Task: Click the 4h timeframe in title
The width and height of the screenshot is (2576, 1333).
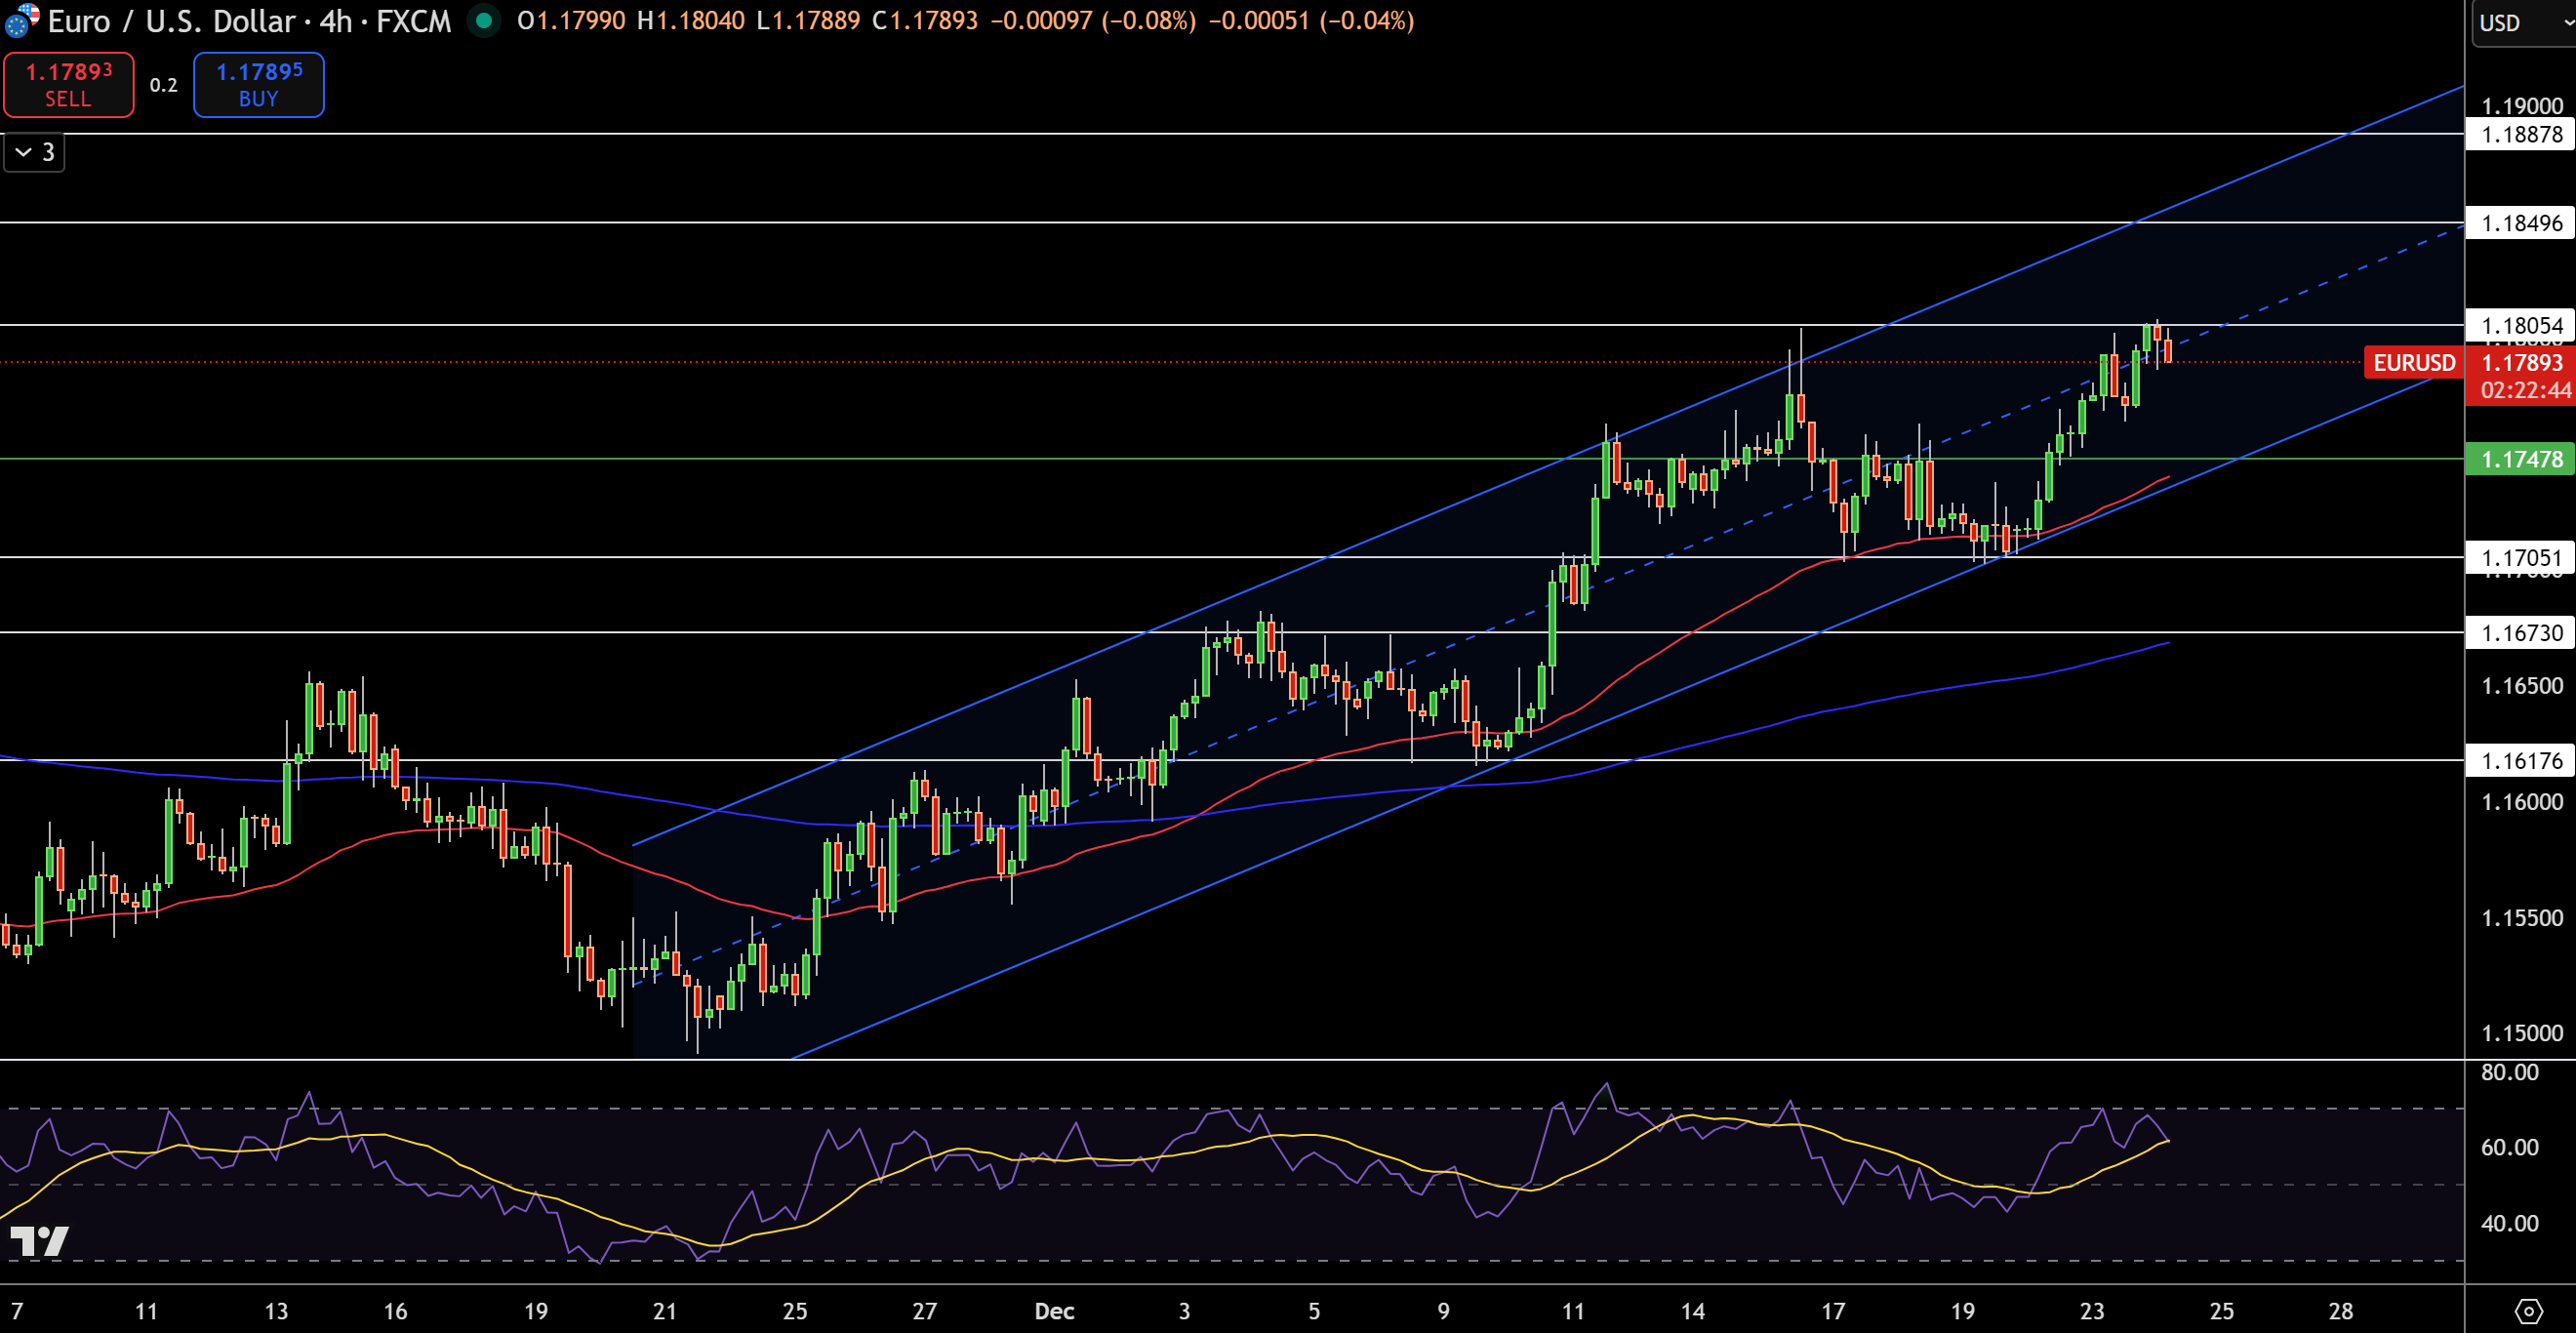Action: tap(336, 20)
